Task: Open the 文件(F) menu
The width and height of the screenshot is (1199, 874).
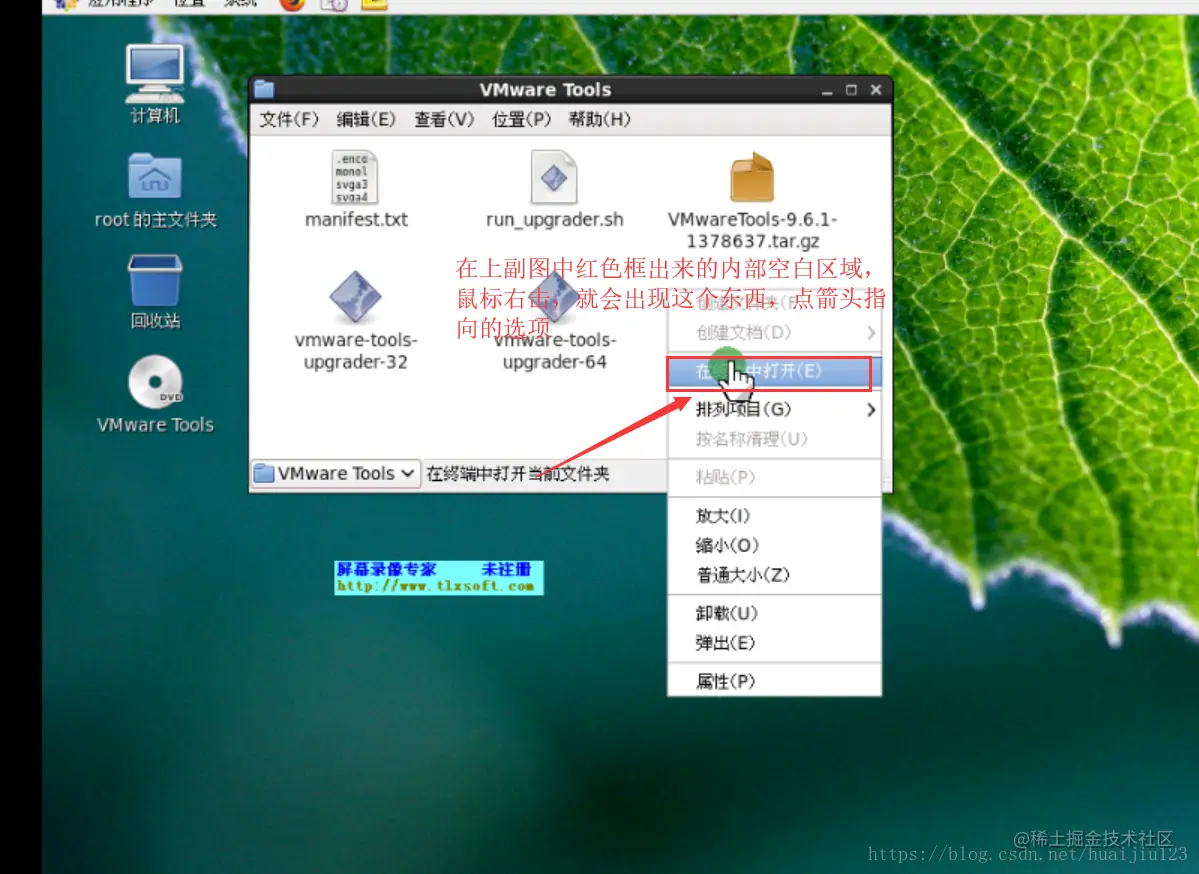Action: point(288,119)
